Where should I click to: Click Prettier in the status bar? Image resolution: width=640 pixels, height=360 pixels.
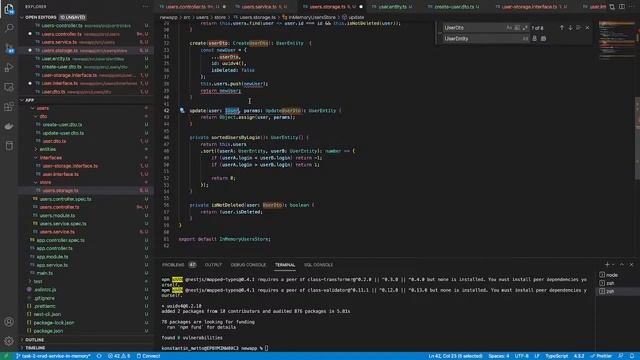point(601,356)
